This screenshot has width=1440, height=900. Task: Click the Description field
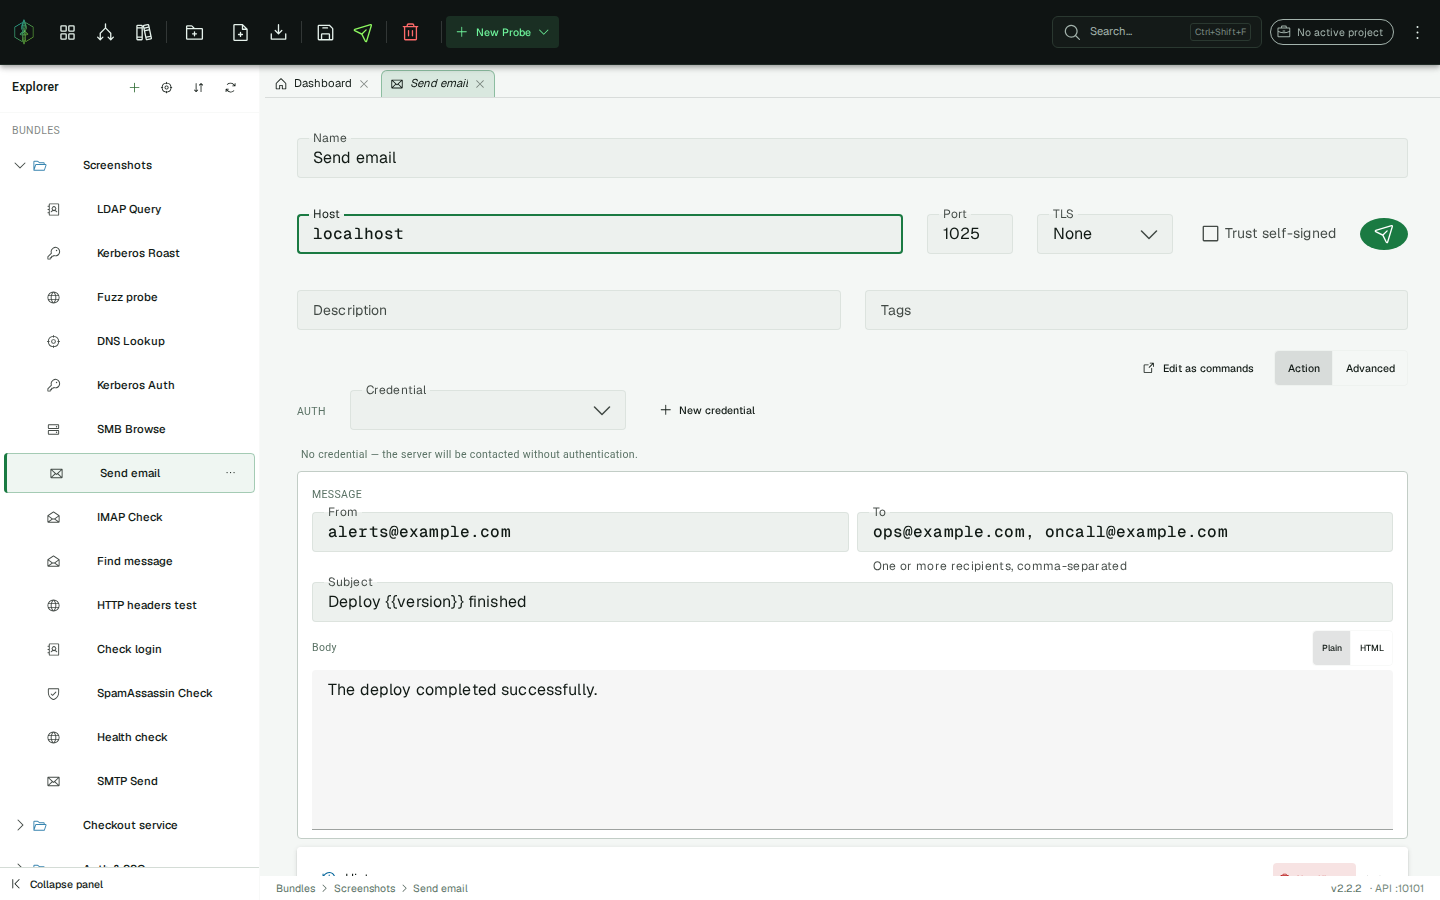coord(568,310)
